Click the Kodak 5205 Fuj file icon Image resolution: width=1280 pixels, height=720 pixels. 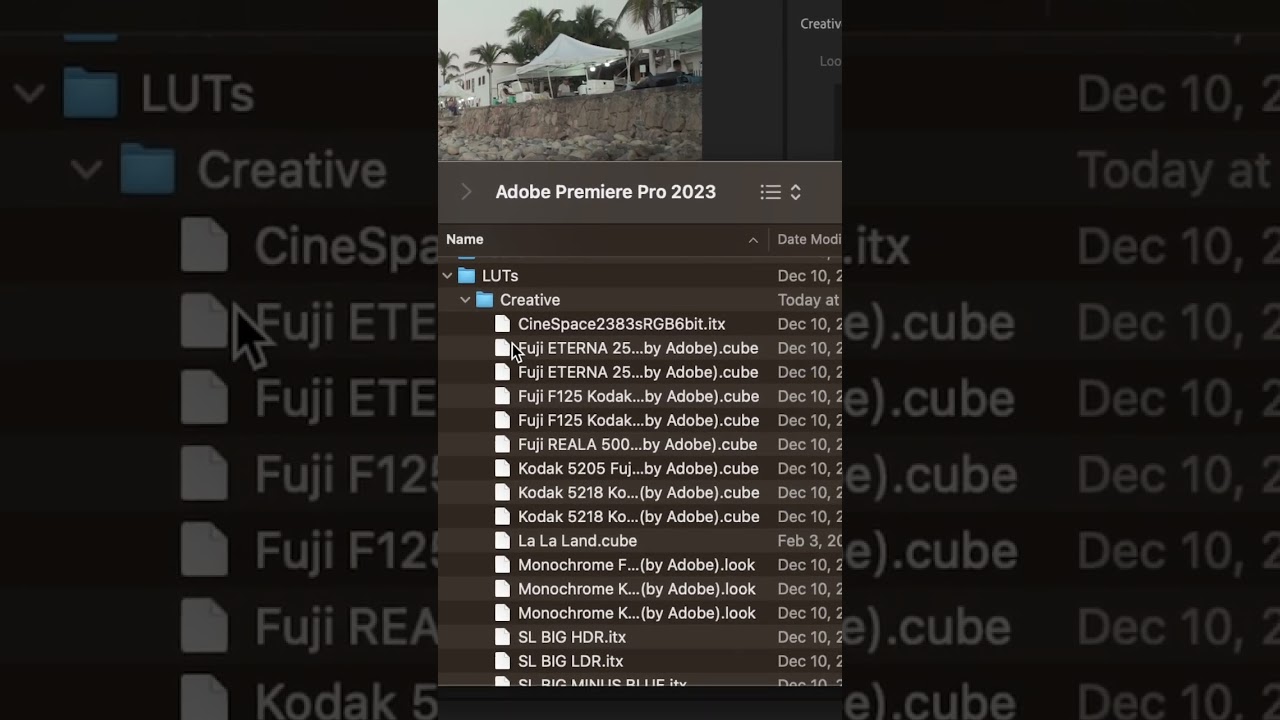point(502,468)
